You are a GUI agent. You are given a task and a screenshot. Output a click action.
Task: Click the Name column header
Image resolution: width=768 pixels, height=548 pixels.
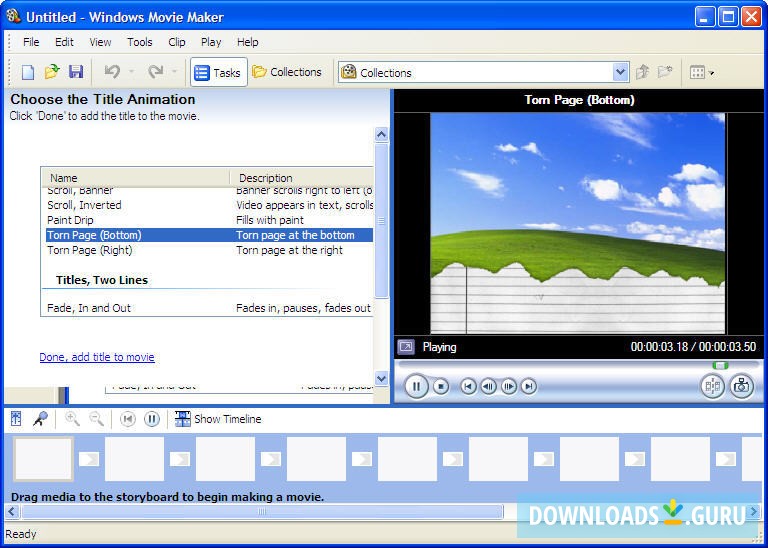pos(135,178)
